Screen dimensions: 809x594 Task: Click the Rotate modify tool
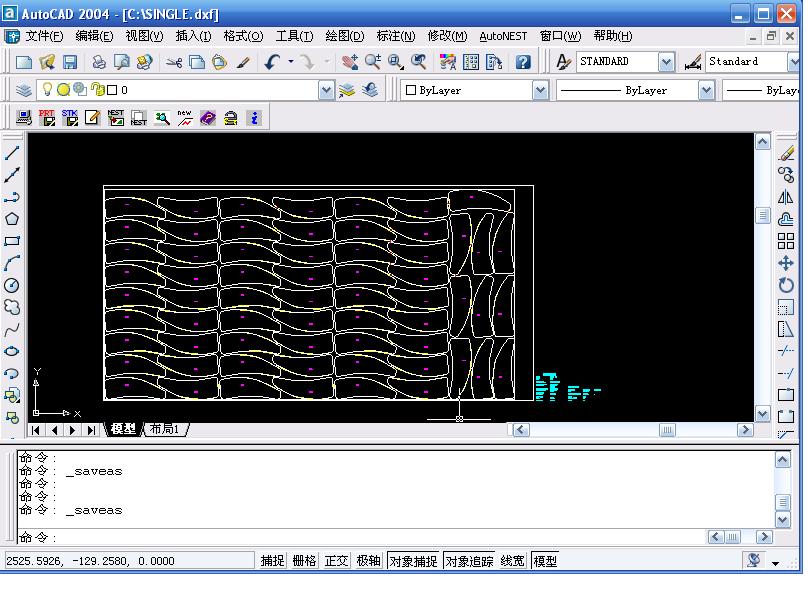coord(786,285)
